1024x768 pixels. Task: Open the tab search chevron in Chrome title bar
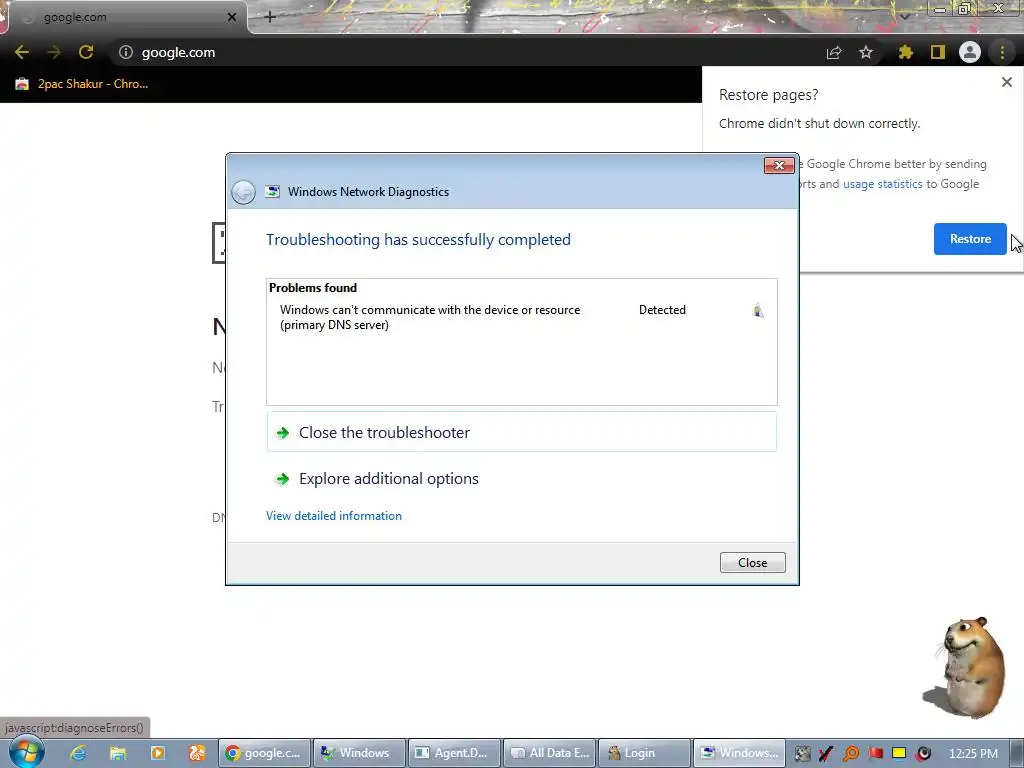tap(905, 16)
